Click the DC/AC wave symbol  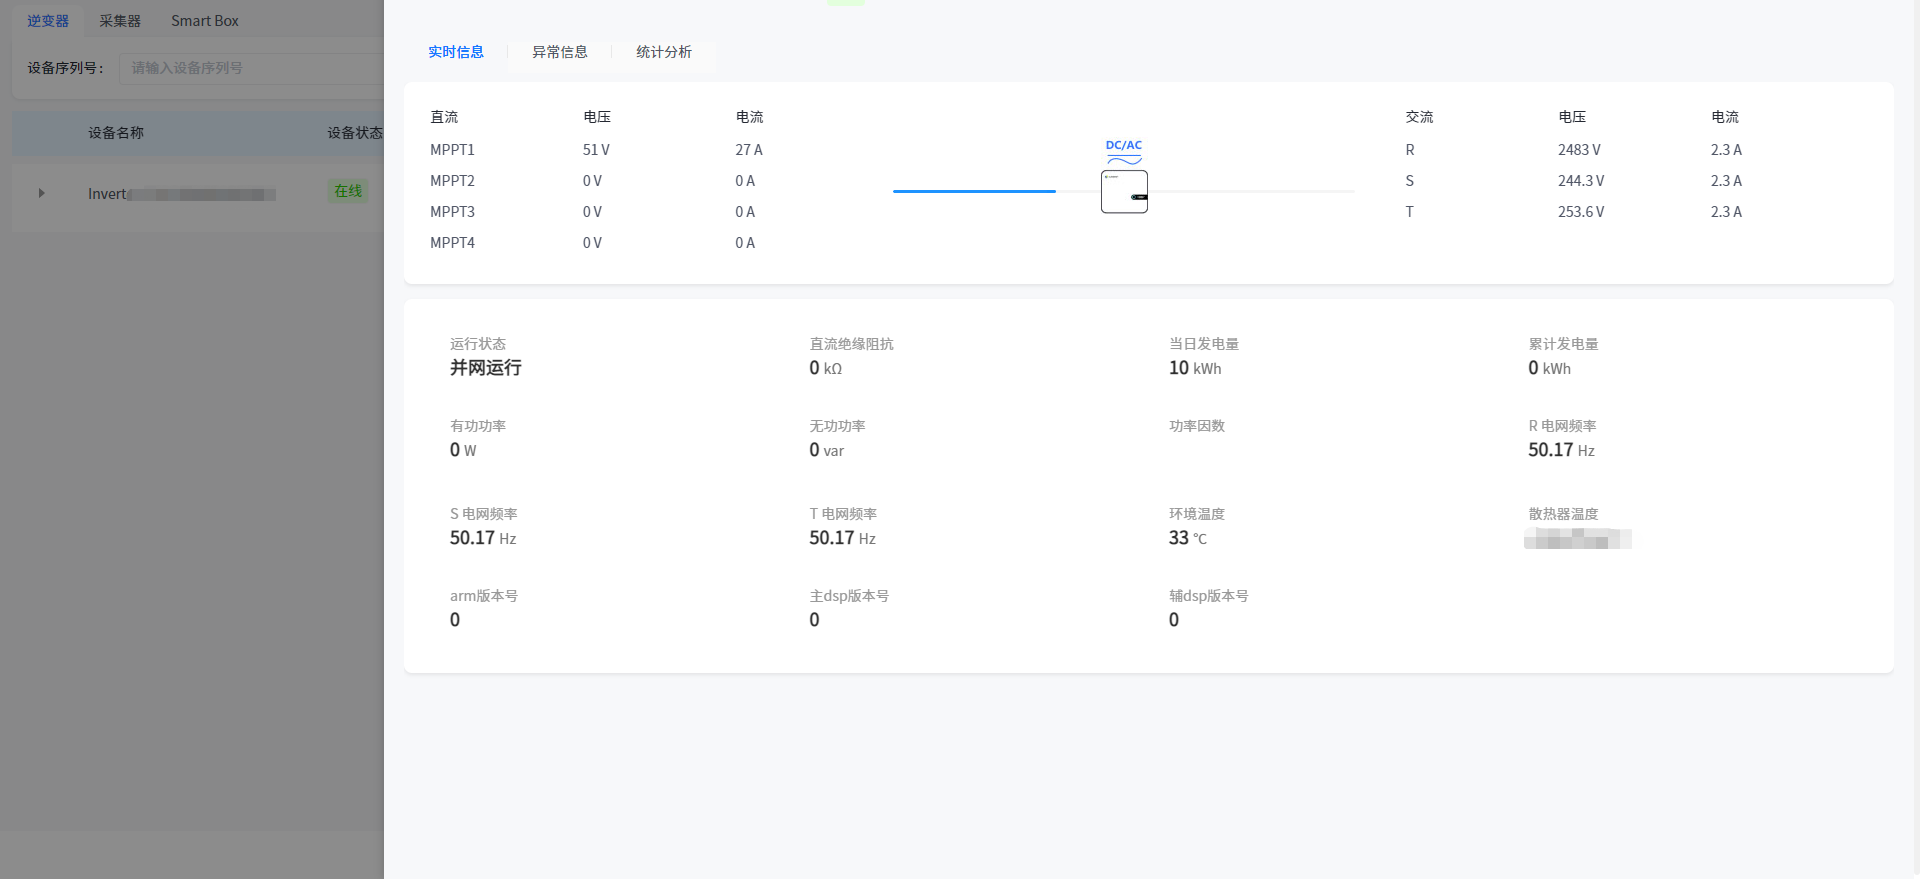pos(1124,160)
